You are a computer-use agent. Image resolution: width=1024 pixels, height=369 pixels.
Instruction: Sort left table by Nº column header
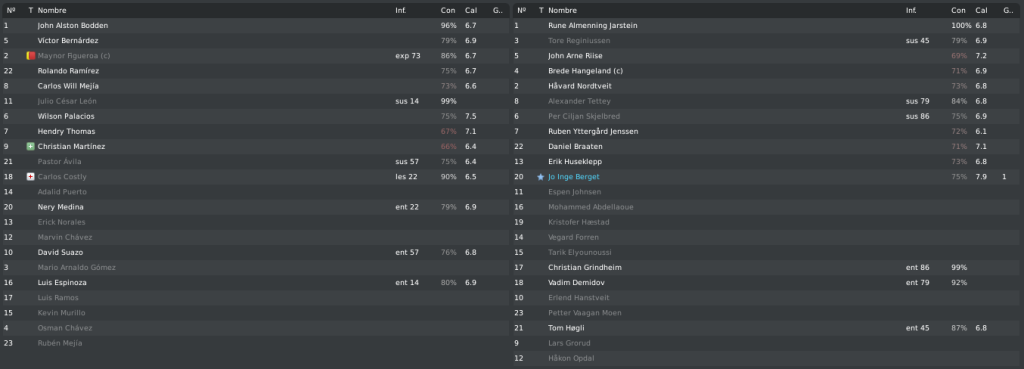click(x=10, y=10)
